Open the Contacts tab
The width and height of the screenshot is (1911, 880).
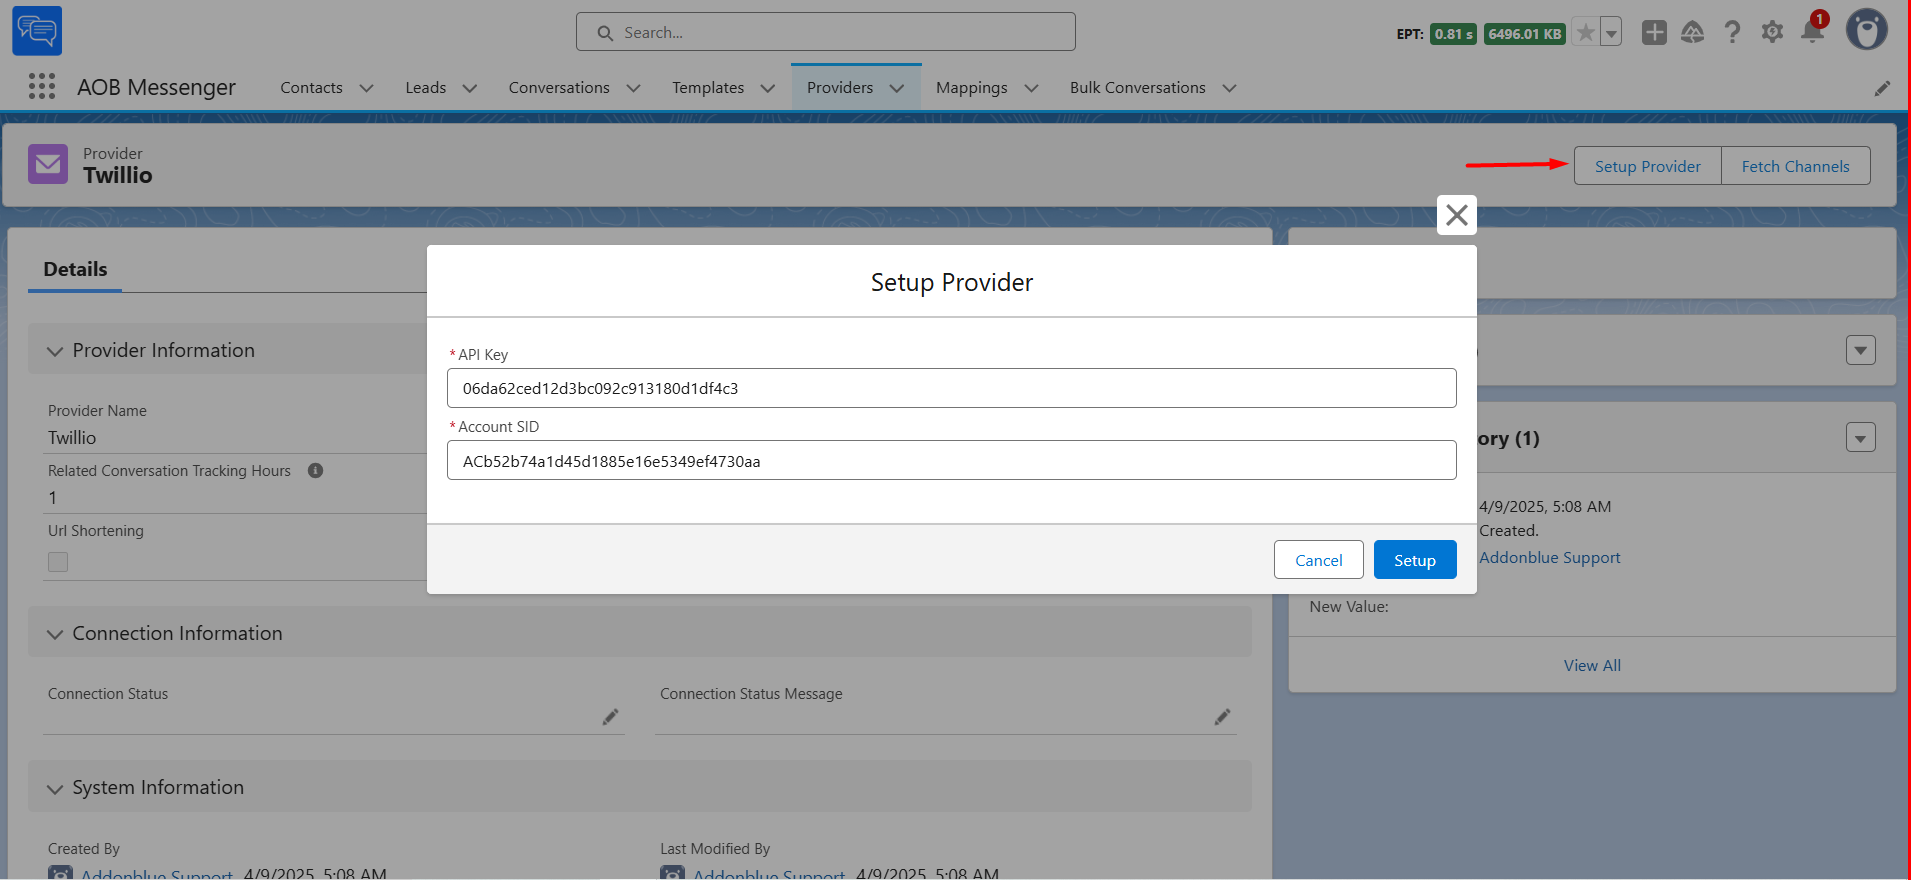311,88
